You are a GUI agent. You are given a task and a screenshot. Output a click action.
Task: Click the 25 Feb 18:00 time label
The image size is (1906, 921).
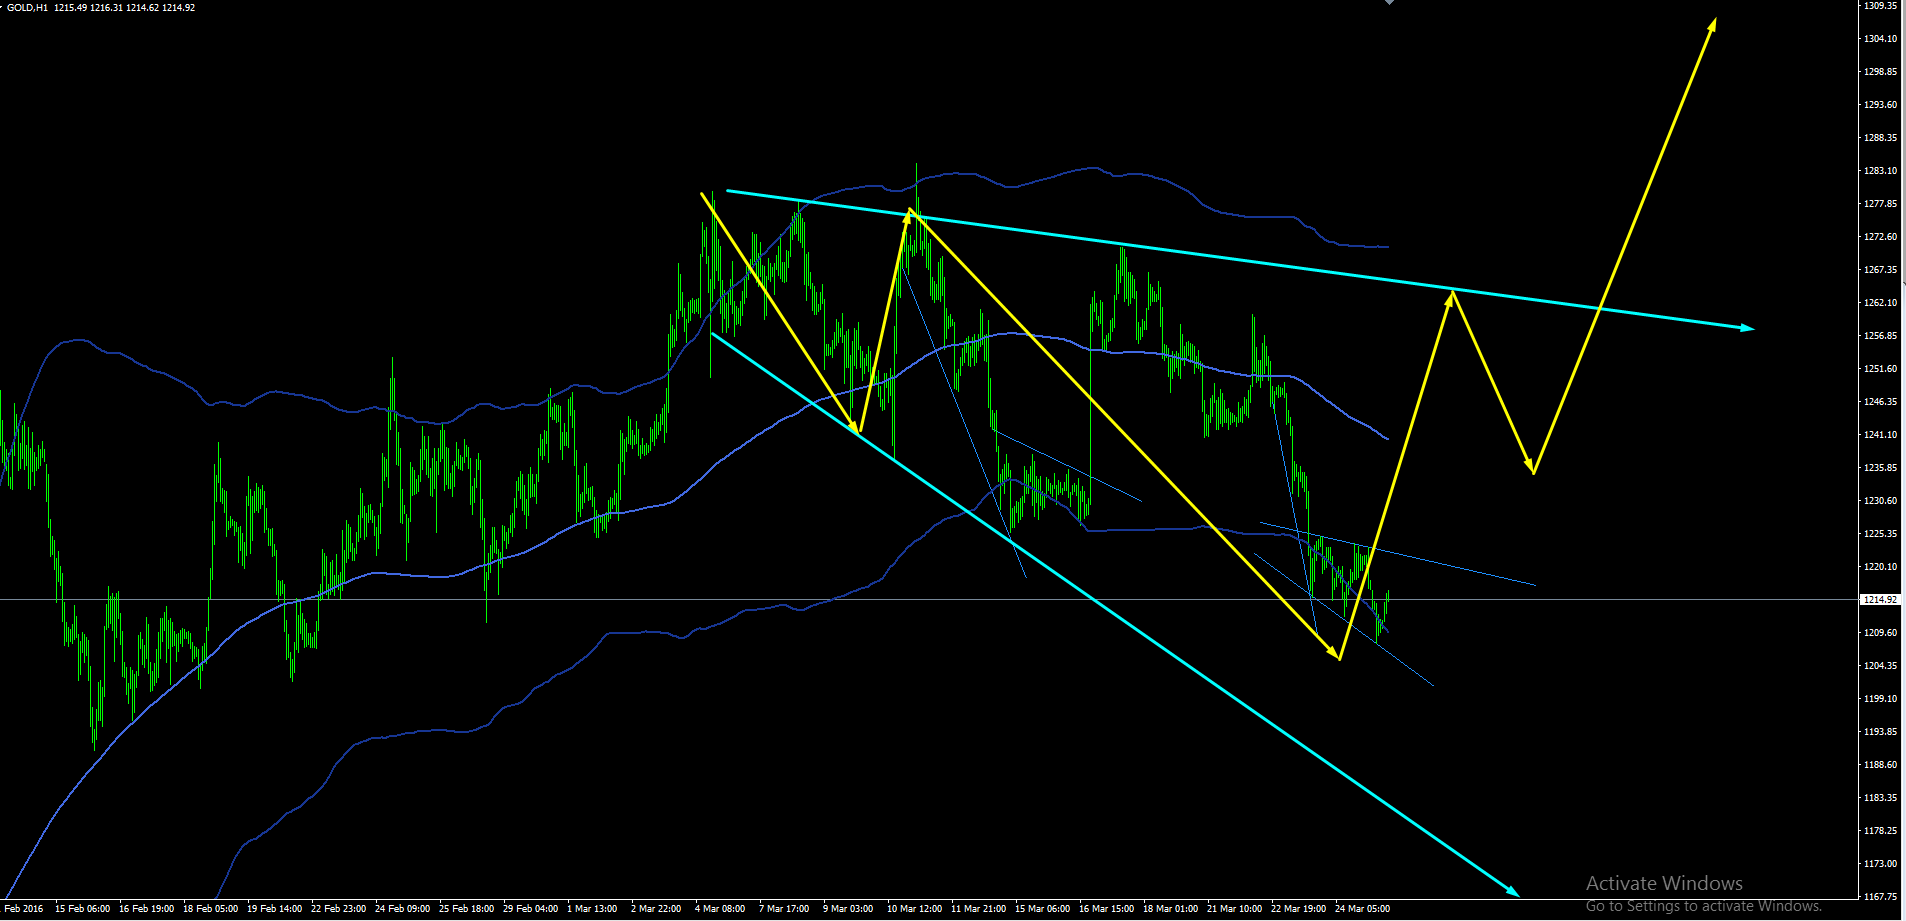tap(467, 909)
